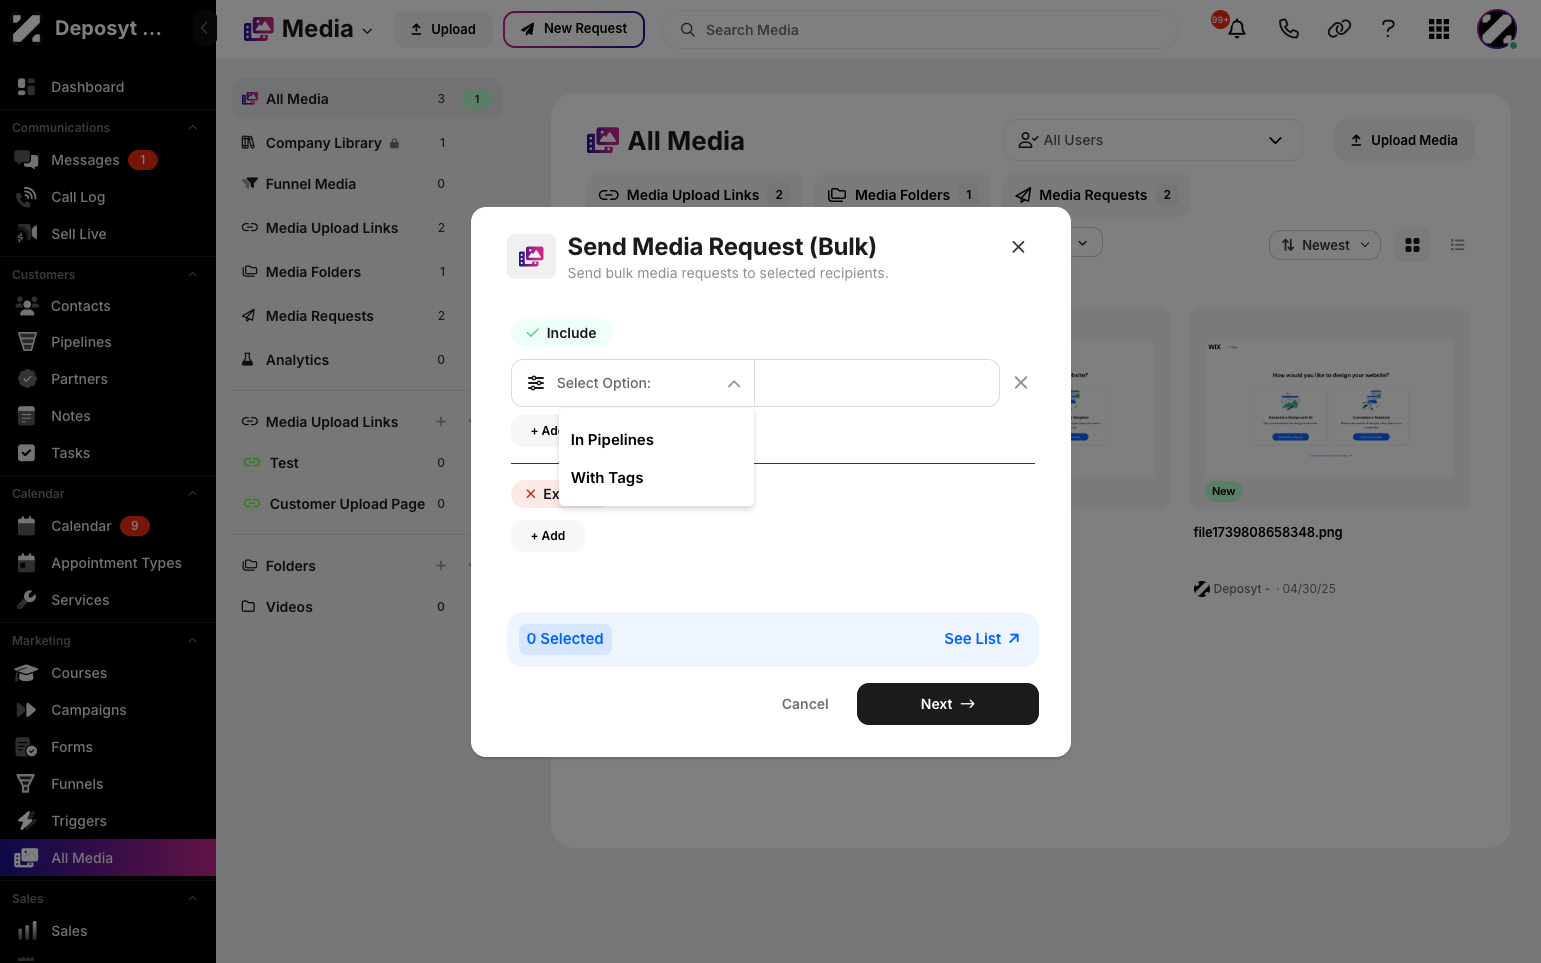Click Add under the Exclude section

(548, 536)
